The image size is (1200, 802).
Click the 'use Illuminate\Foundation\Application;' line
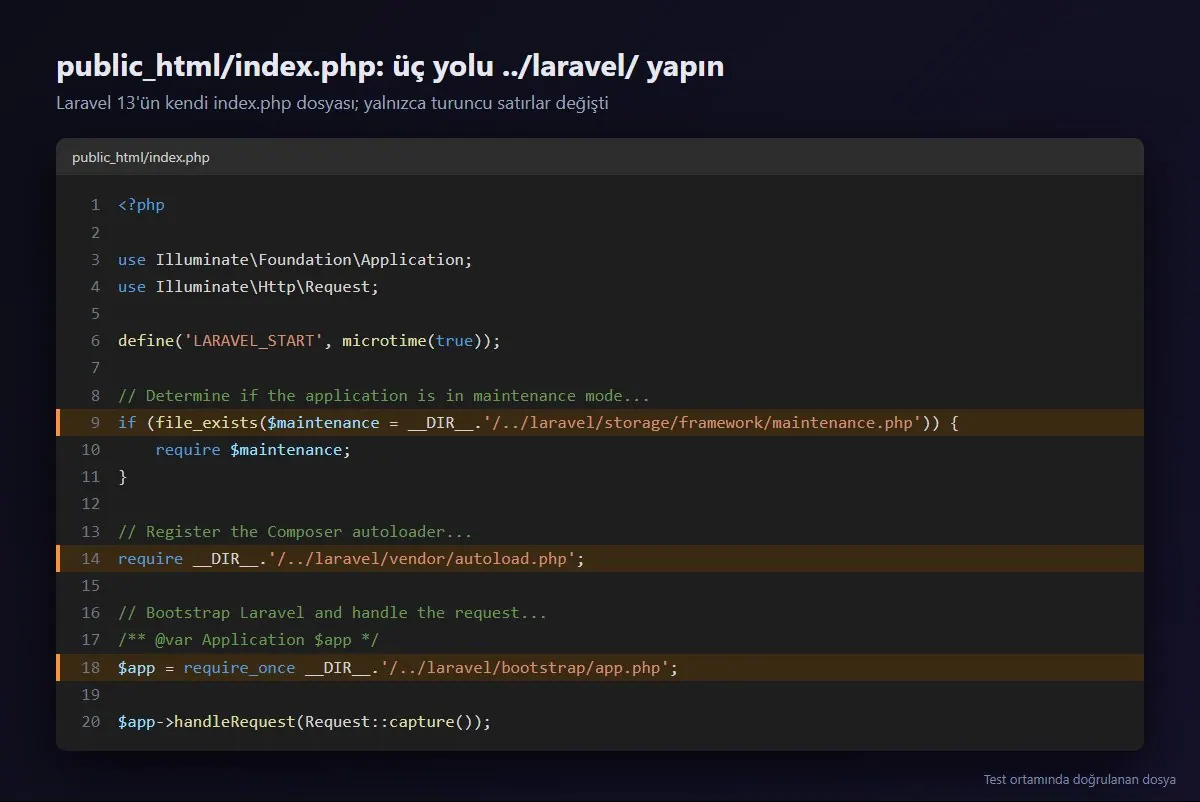tap(295, 259)
